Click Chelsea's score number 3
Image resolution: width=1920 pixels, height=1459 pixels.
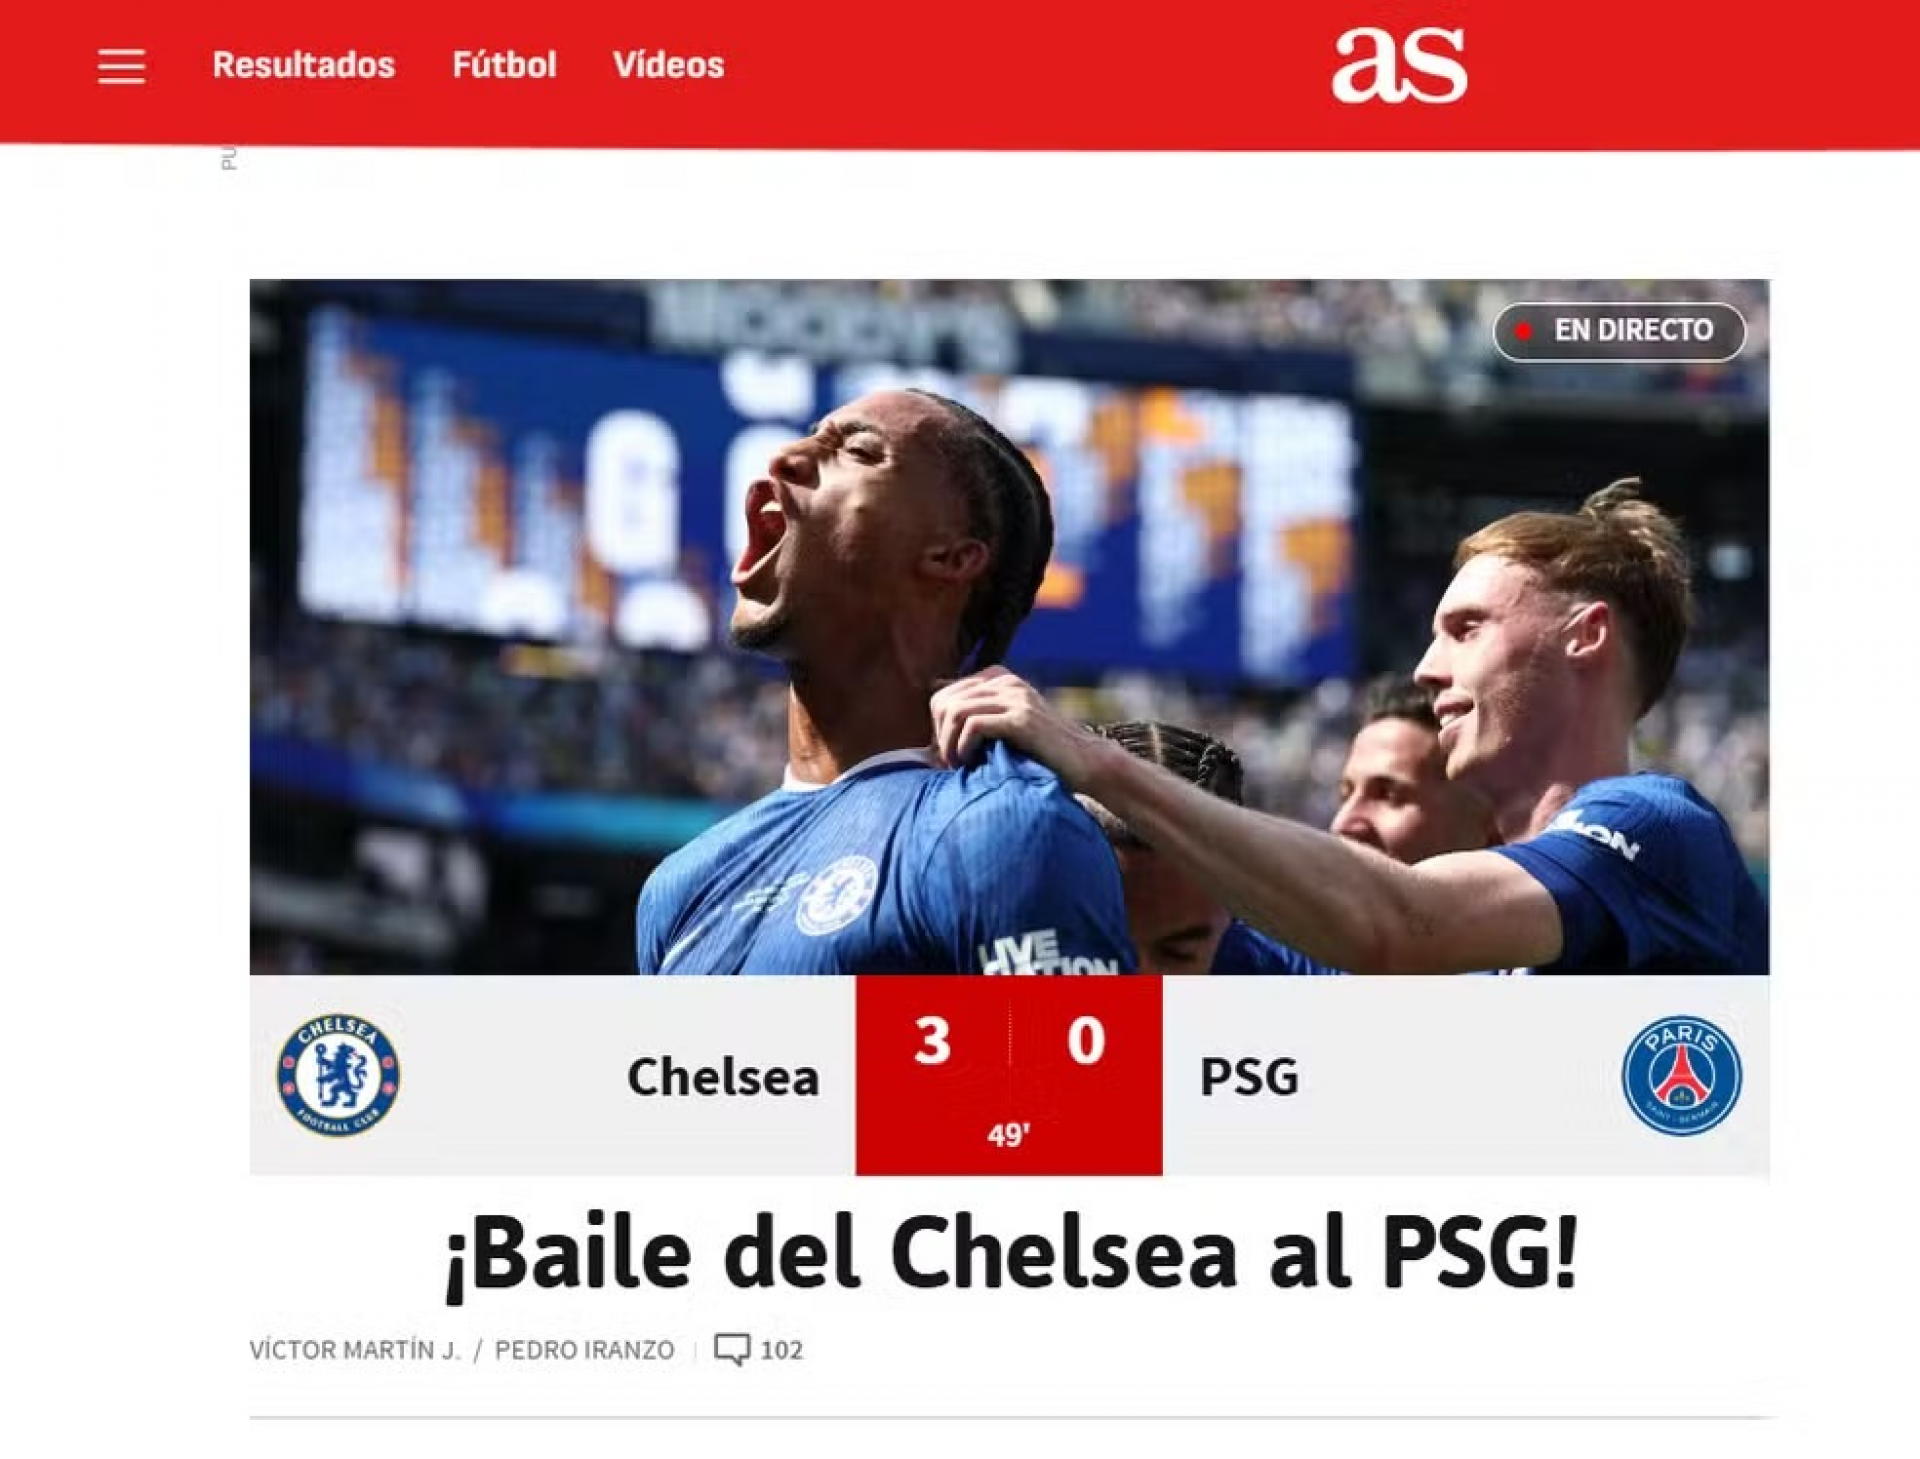[x=932, y=1041]
